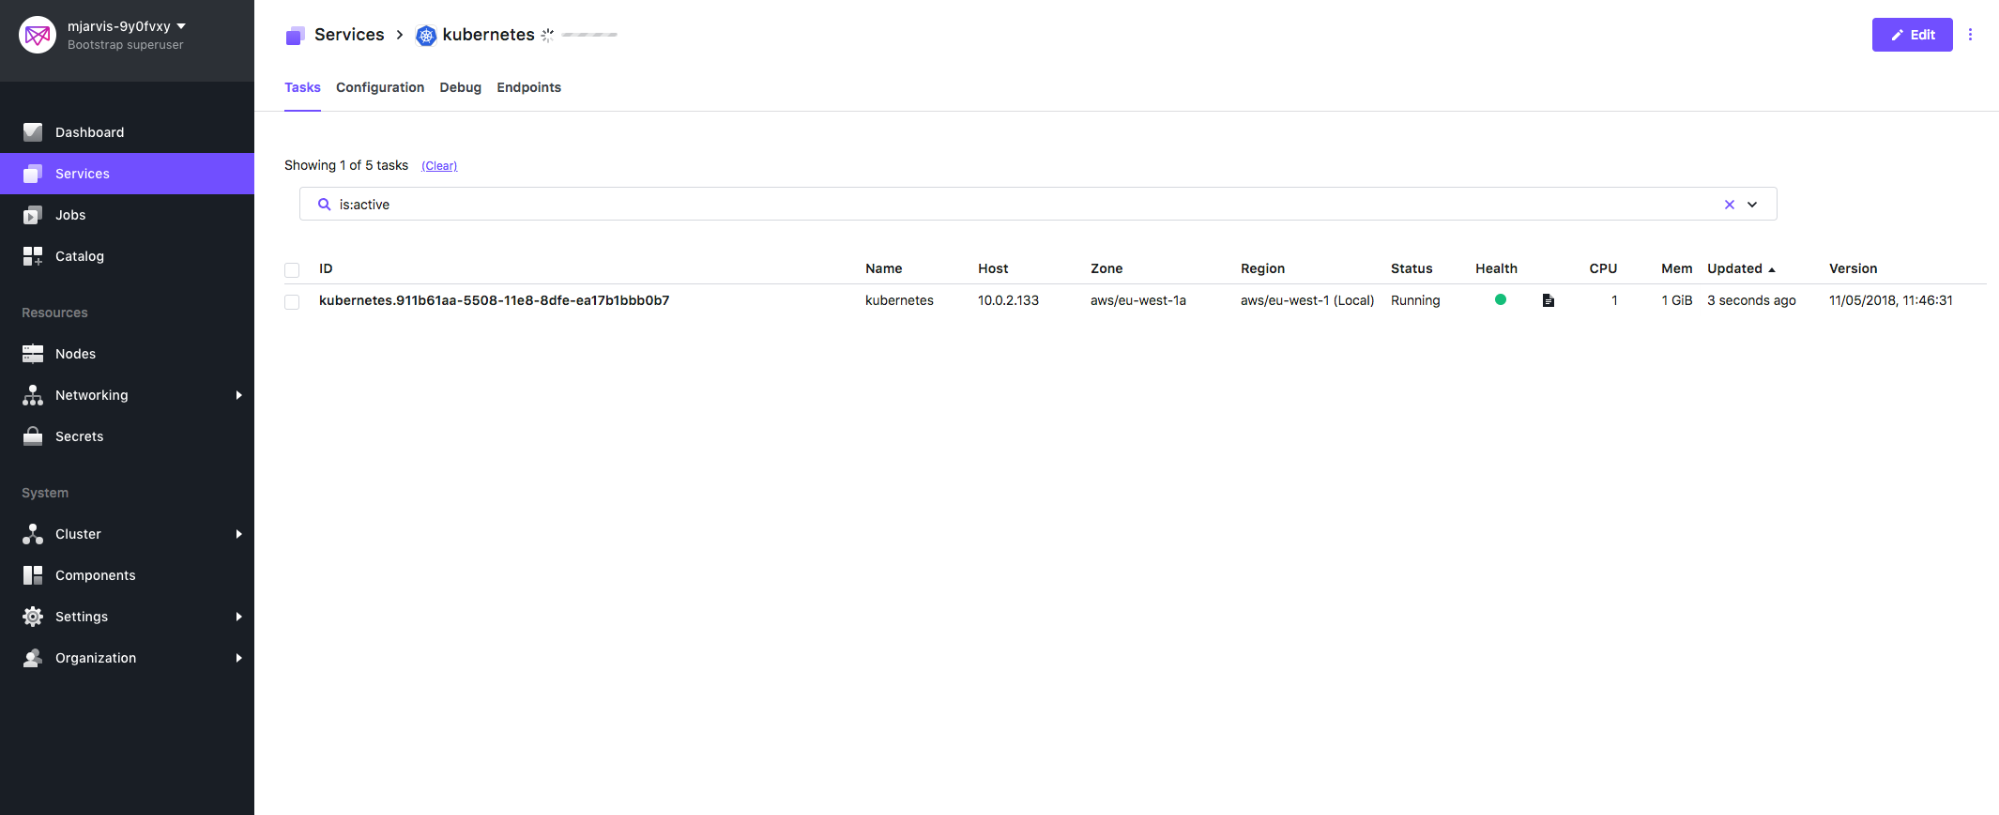Check the kubernetes task row checkbox

click(x=292, y=302)
